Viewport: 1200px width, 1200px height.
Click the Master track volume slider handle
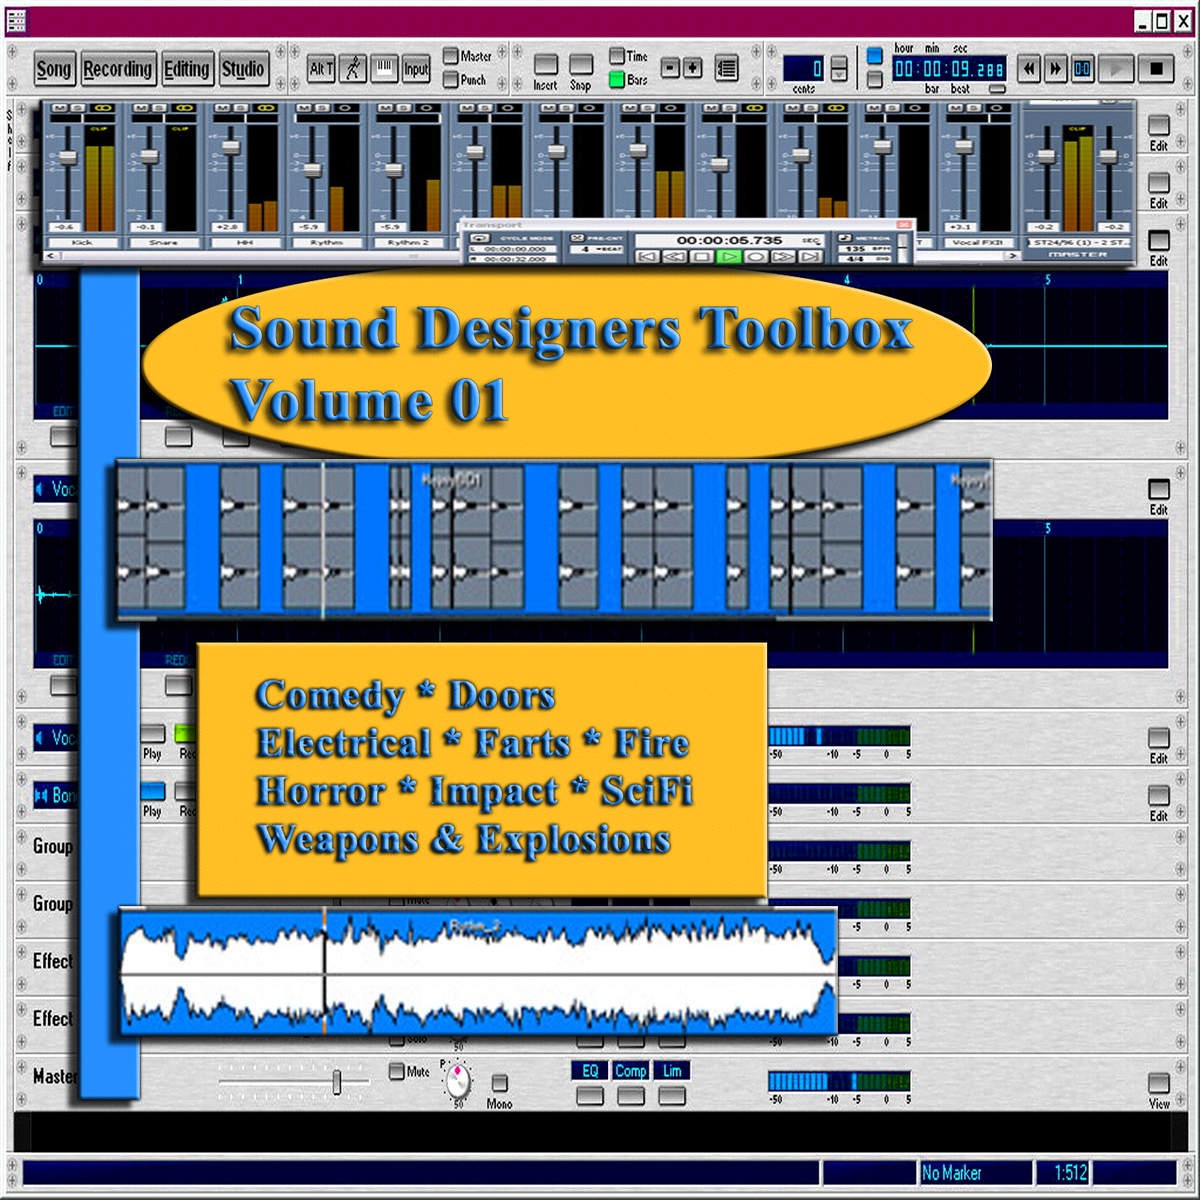click(337, 1082)
